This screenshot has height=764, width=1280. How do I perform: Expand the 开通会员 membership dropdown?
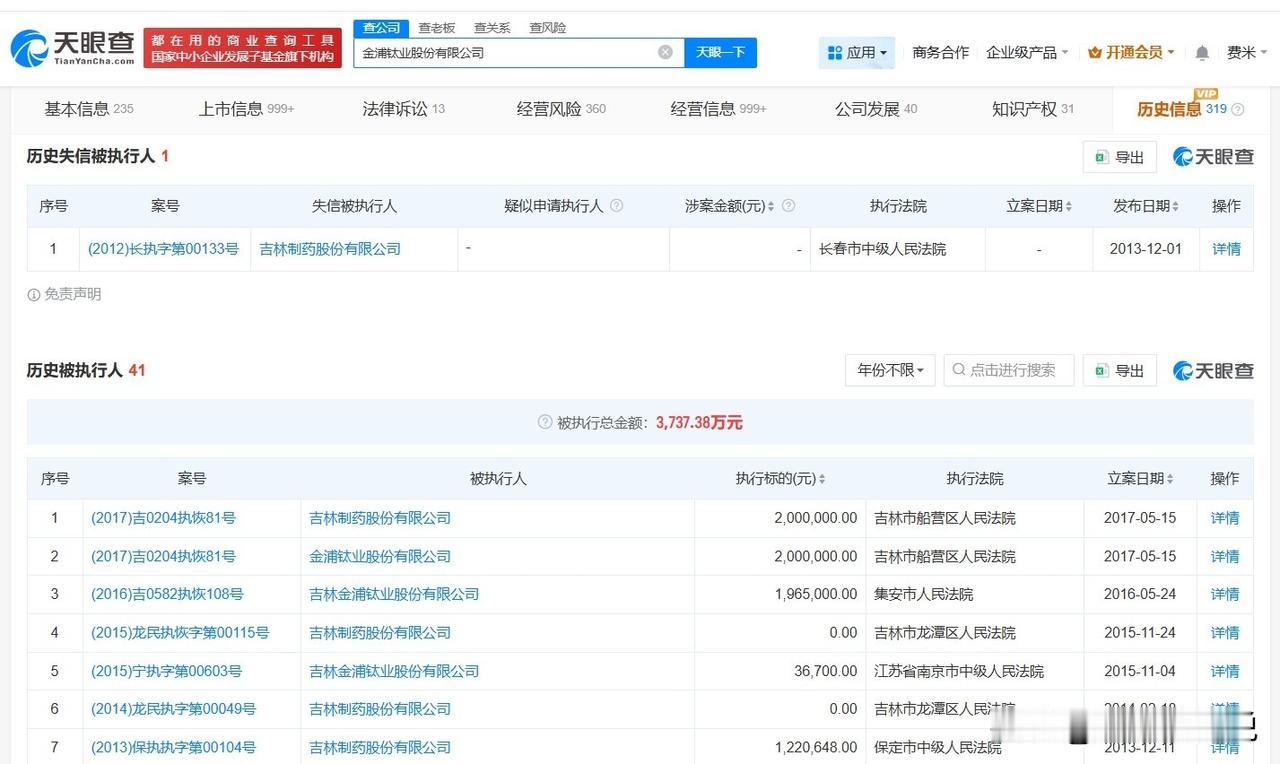point(1131,52)
